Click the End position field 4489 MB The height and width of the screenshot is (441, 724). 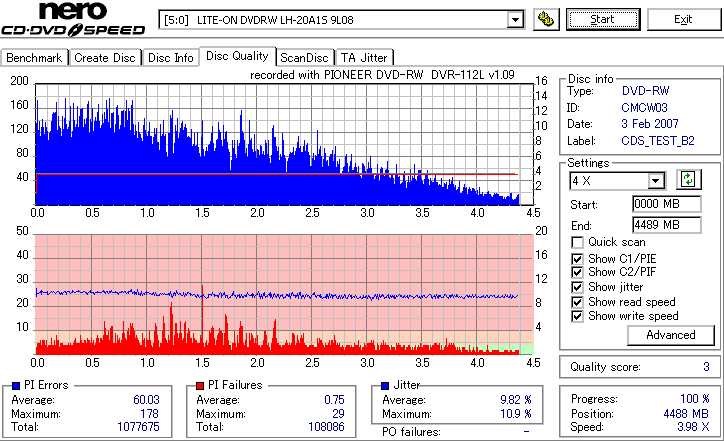[666, 225]
